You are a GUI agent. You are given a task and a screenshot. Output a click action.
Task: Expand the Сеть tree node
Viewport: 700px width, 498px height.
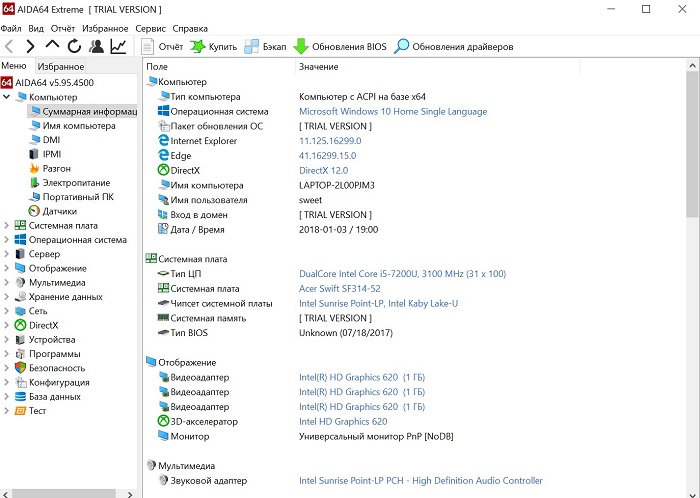click(x=6, y=311)
